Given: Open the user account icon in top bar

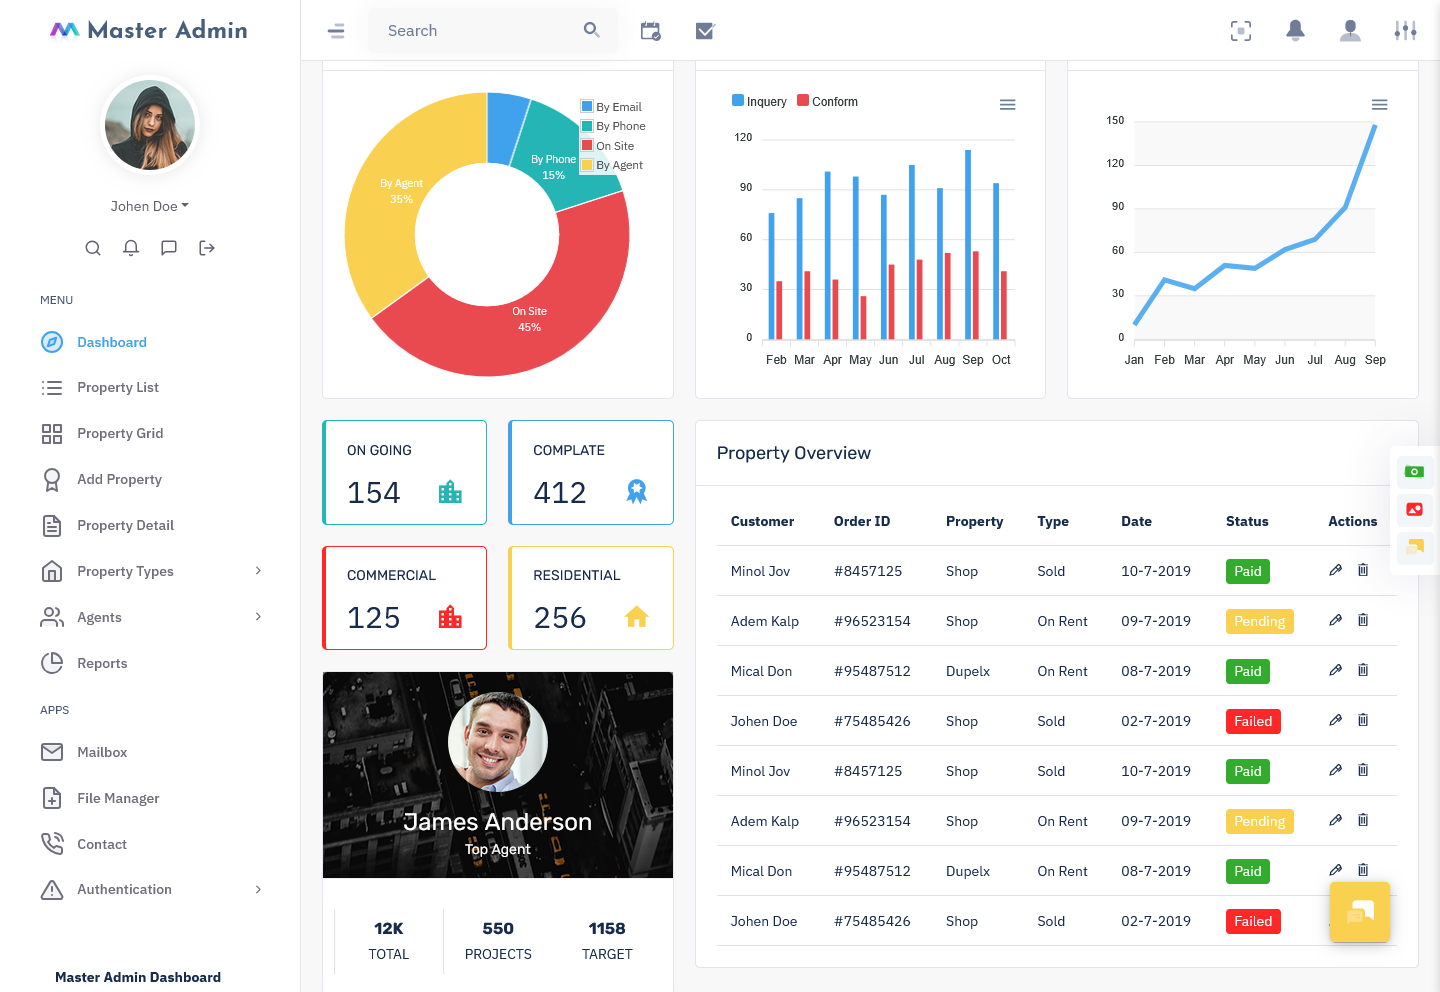Looking at the screenshot, I should point(1350,31).
